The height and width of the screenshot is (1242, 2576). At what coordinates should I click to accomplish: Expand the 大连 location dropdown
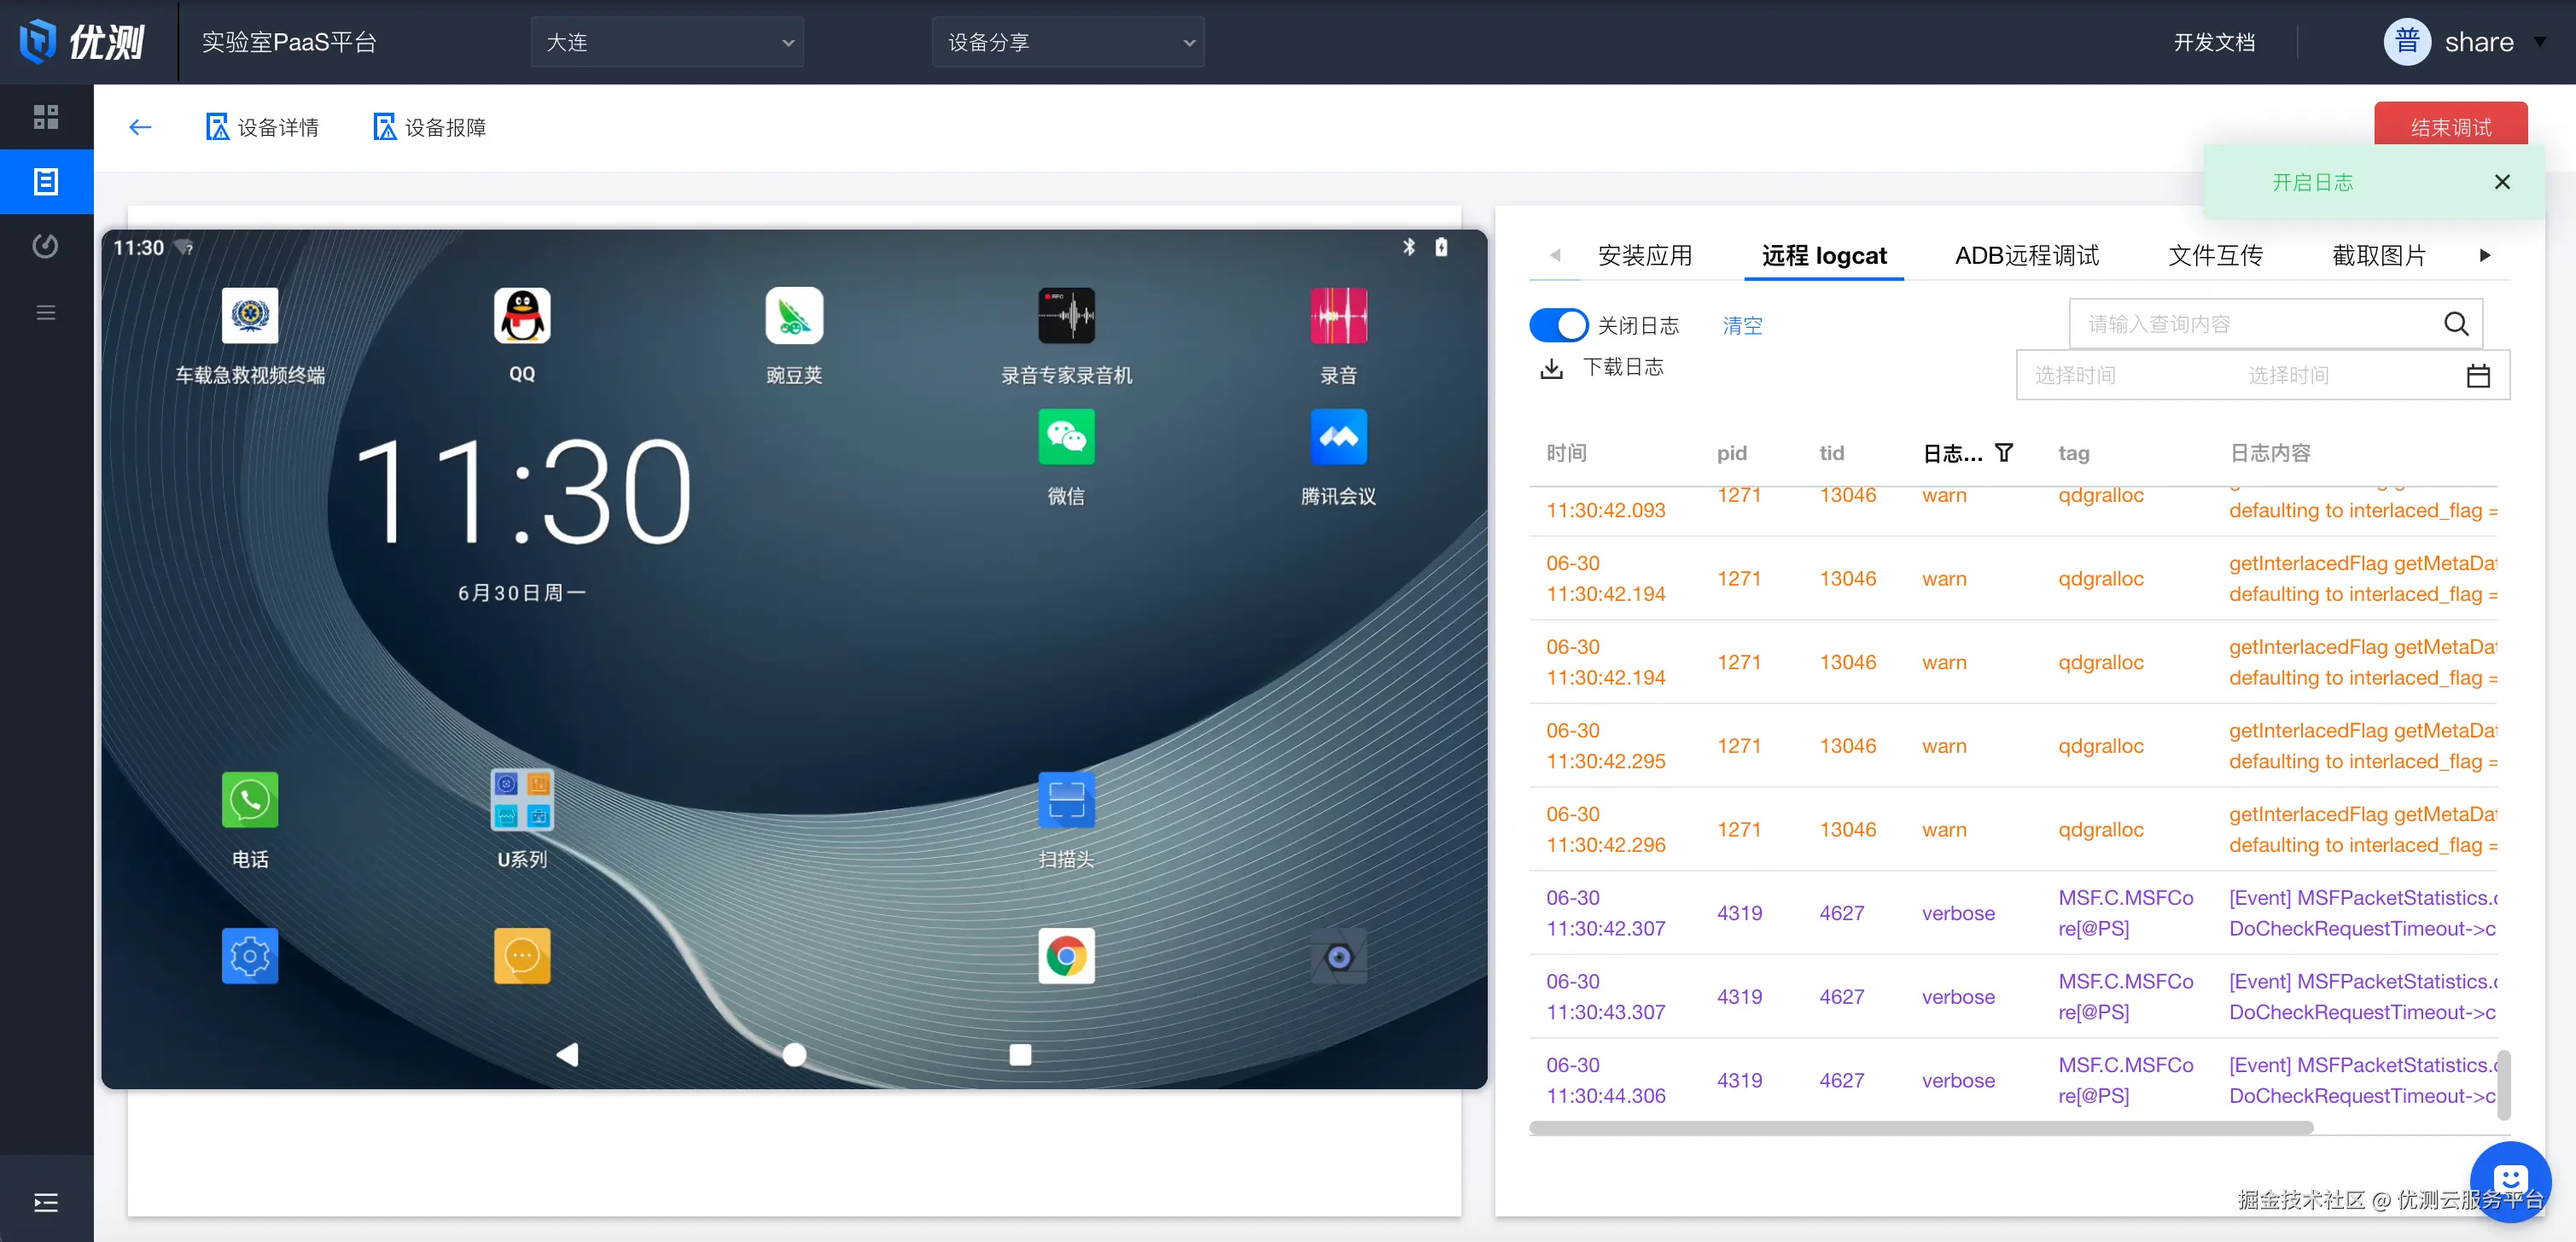[667, 42]
